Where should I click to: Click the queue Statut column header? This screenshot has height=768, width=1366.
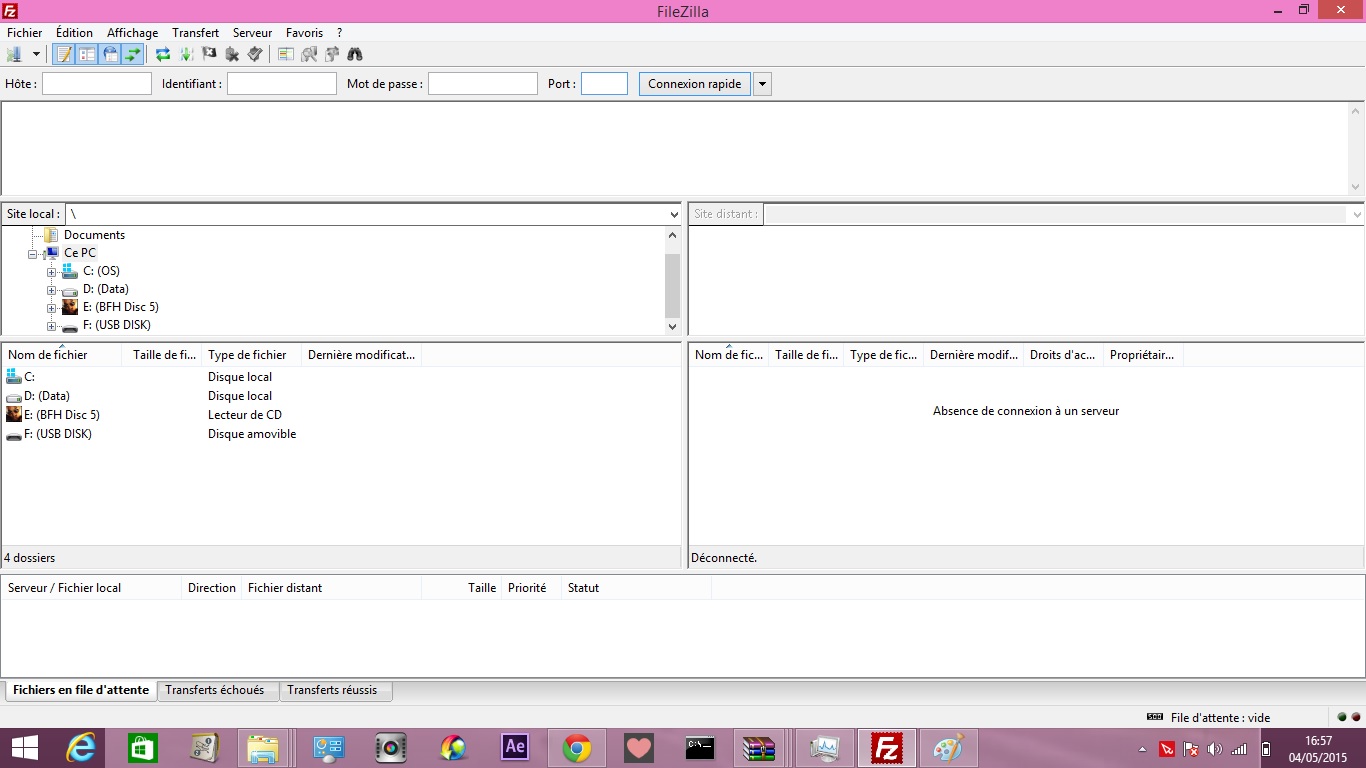coord(636,588)
